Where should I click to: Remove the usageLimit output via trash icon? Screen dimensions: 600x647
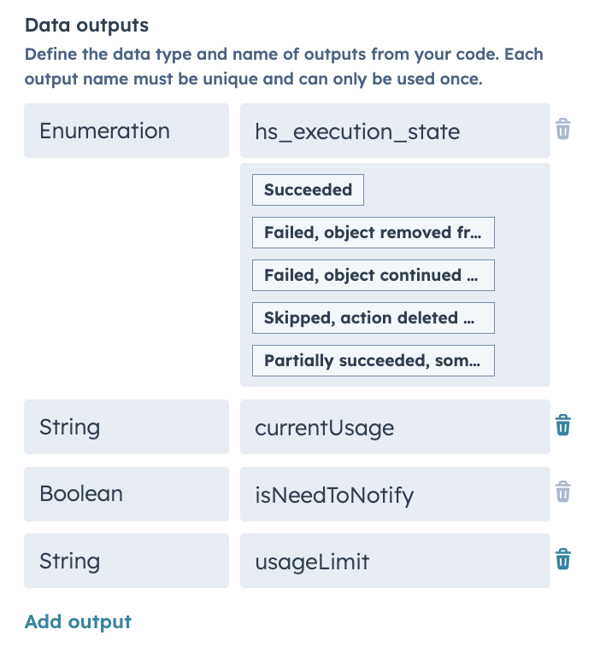click(563, 559)
